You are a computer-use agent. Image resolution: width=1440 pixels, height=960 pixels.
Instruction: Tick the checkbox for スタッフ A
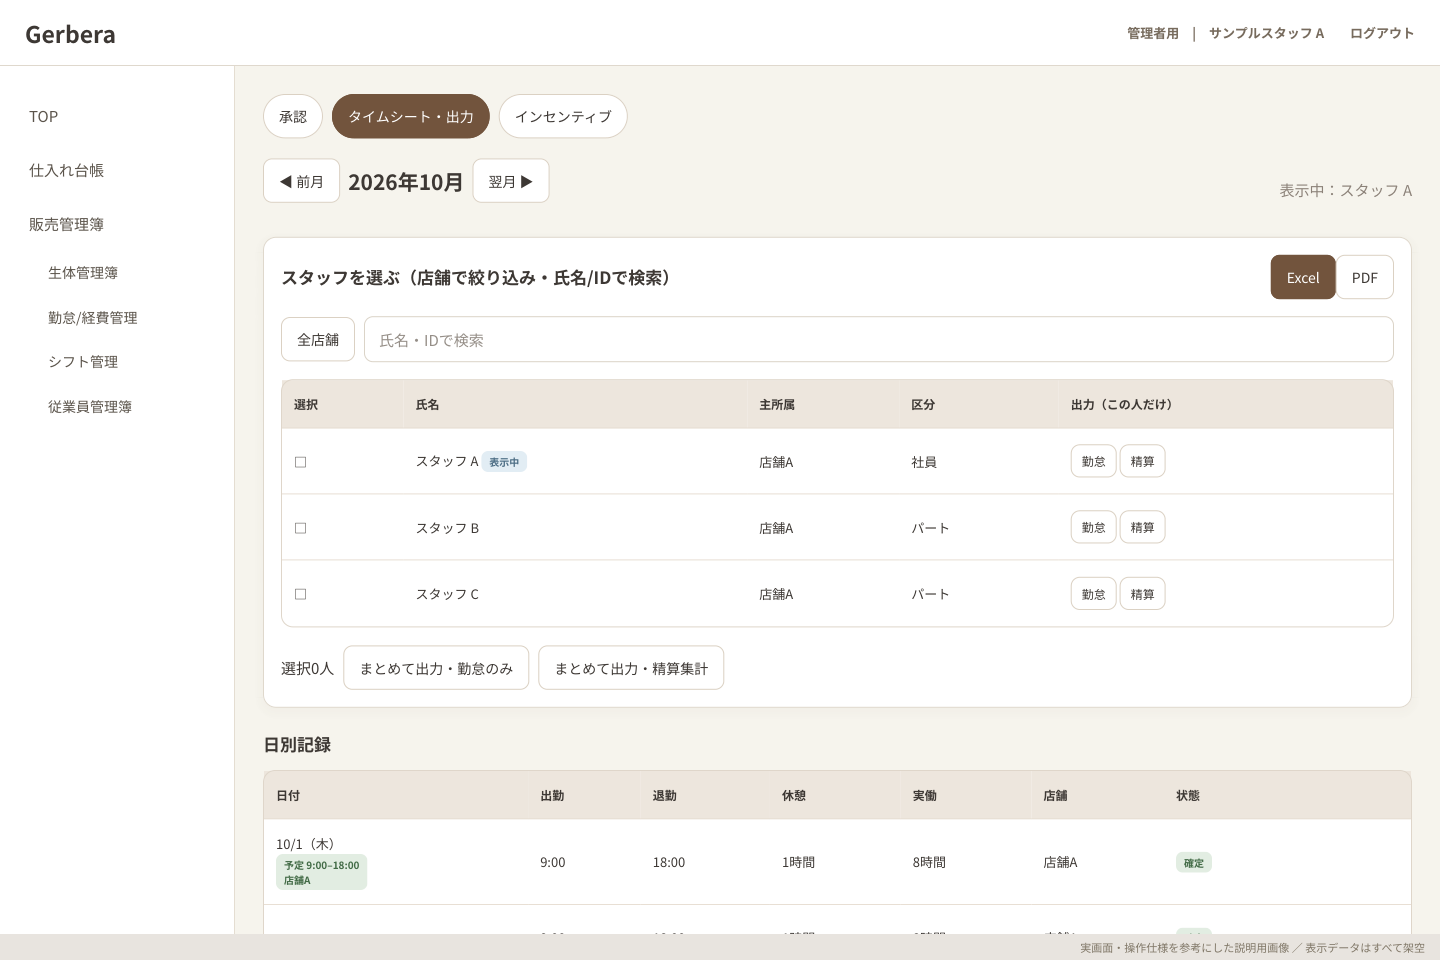(x=300, y=462)
